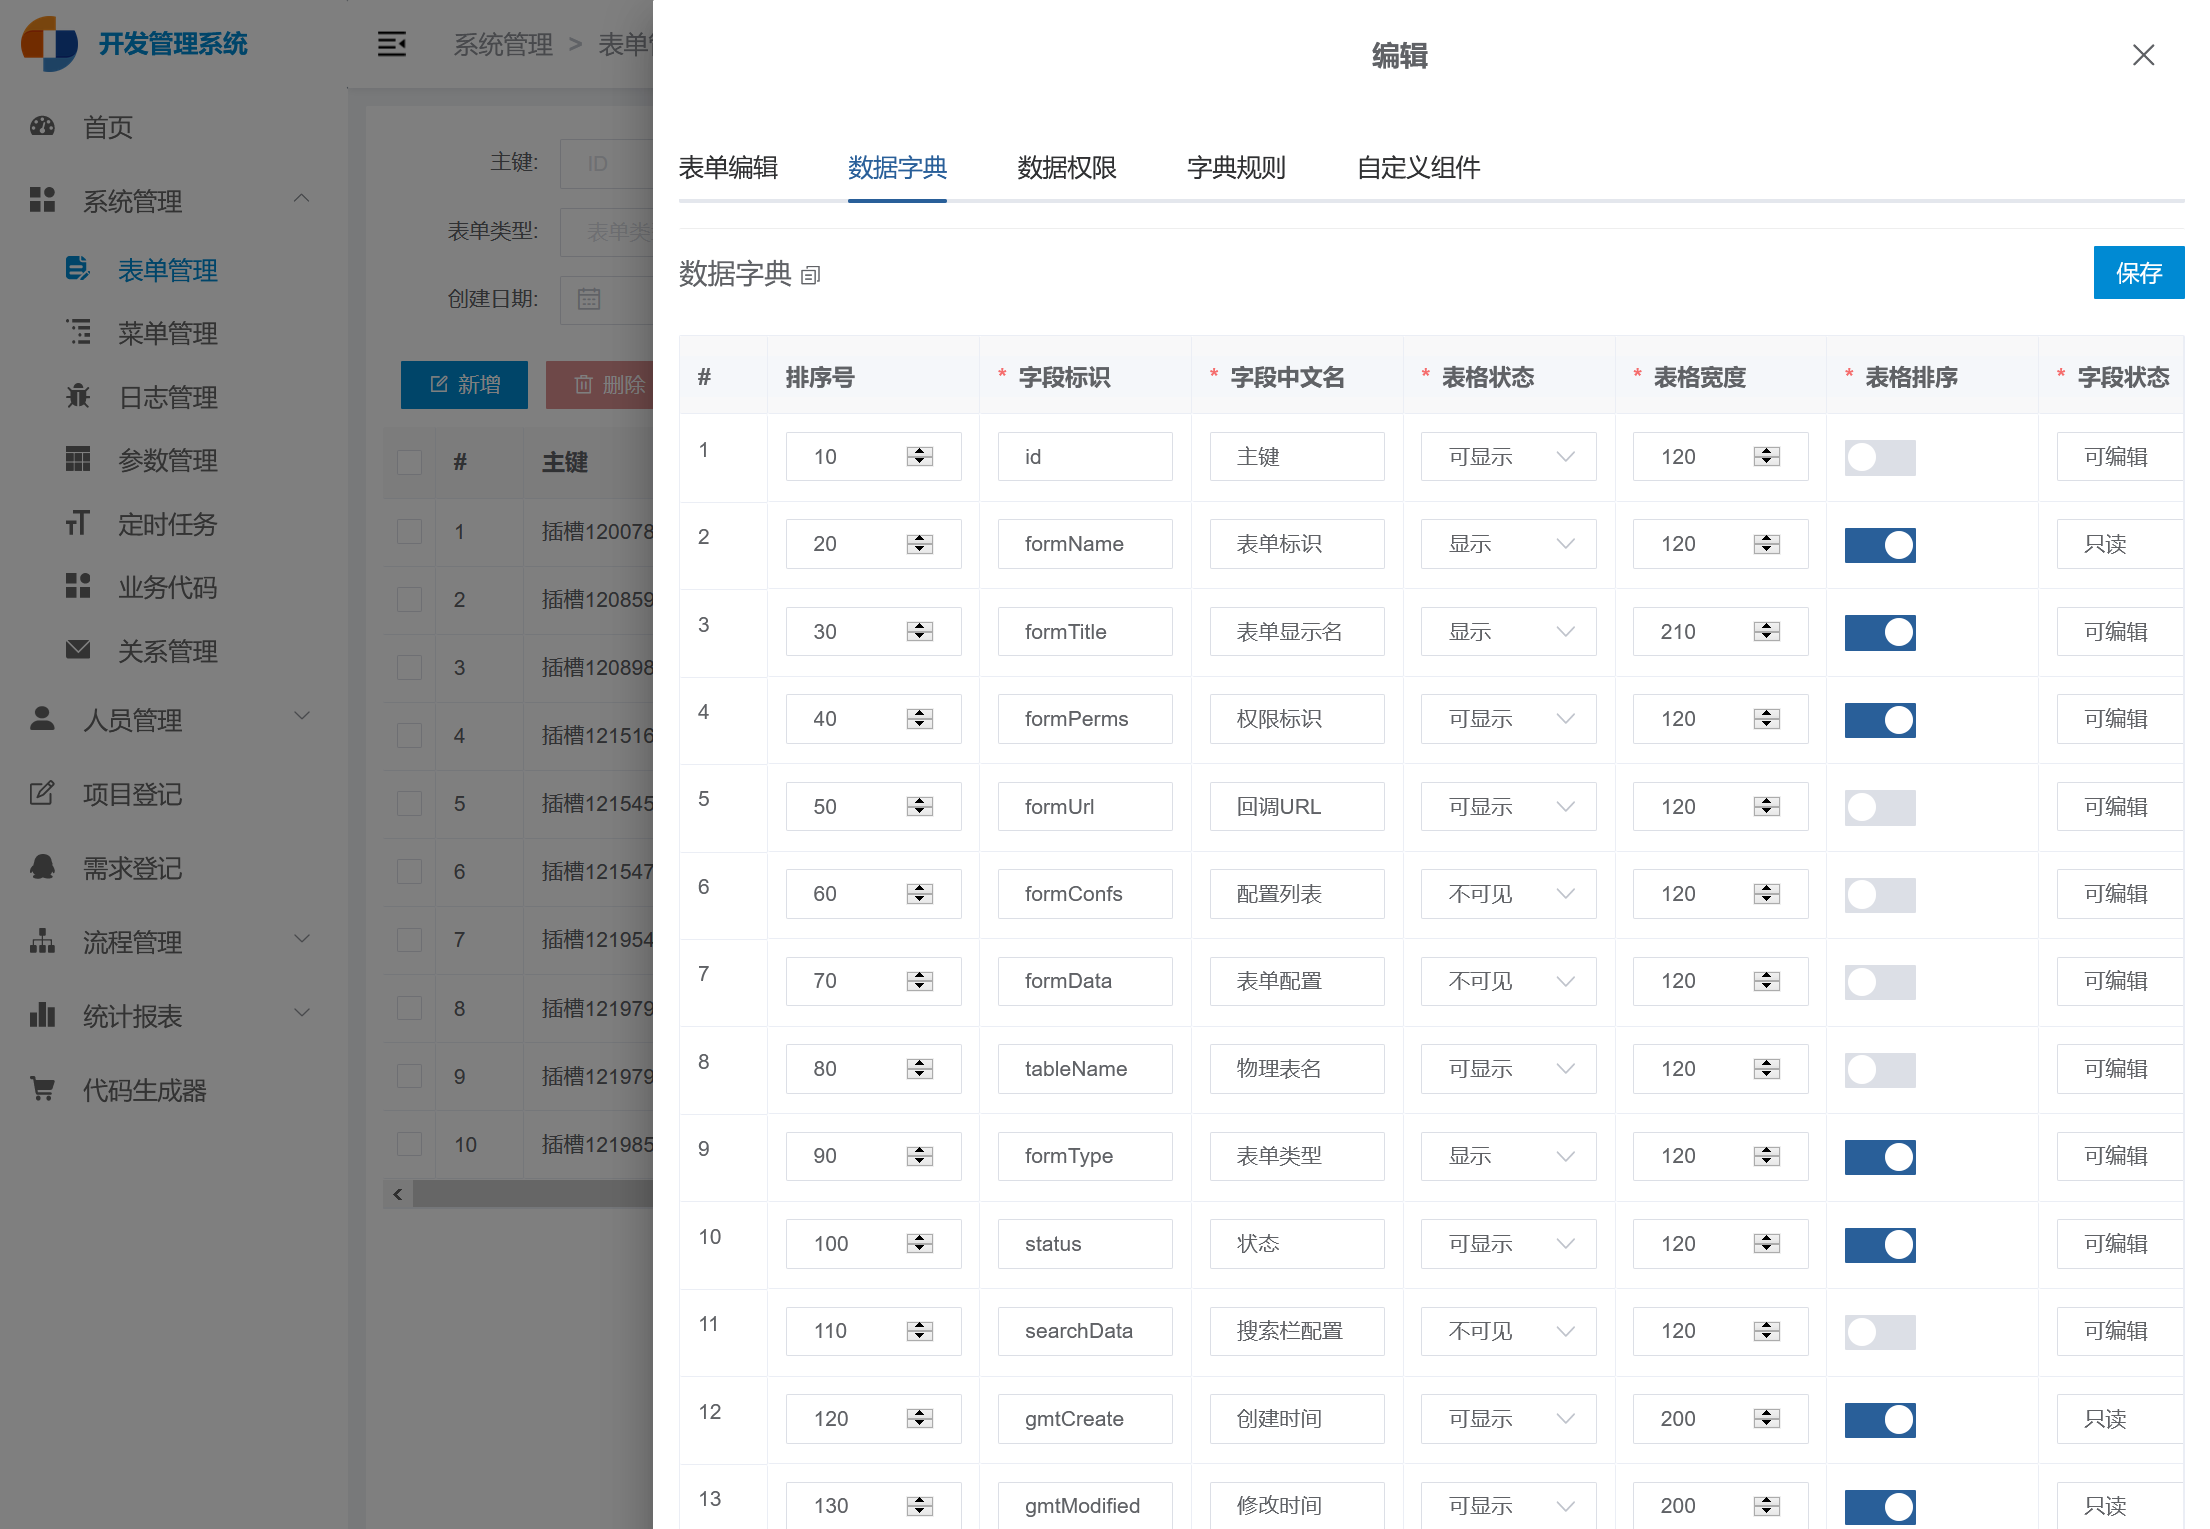Click the 日志管理 bug icon

pyautogui.click(x=77, y=396)
